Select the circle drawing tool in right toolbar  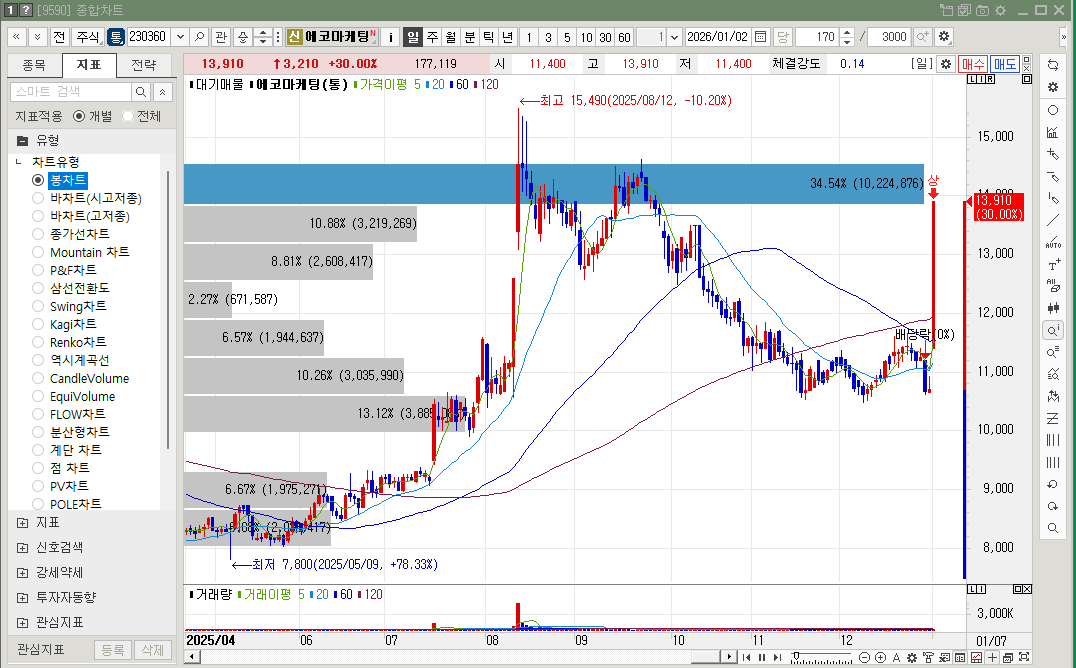pyautogui.click(x=1053, y=110)
